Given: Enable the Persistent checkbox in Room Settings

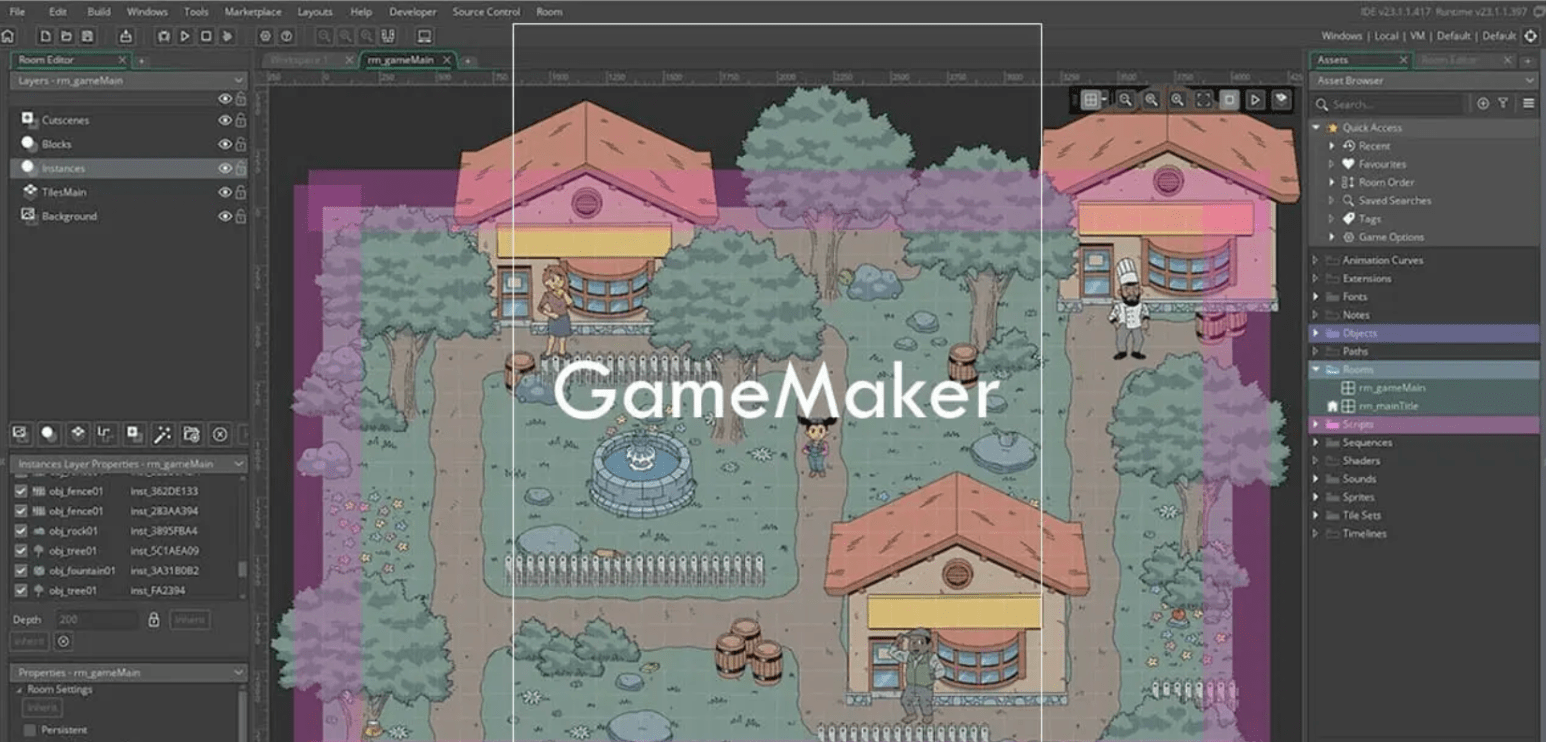Looking at the screenshot, I should pos(29,730).
